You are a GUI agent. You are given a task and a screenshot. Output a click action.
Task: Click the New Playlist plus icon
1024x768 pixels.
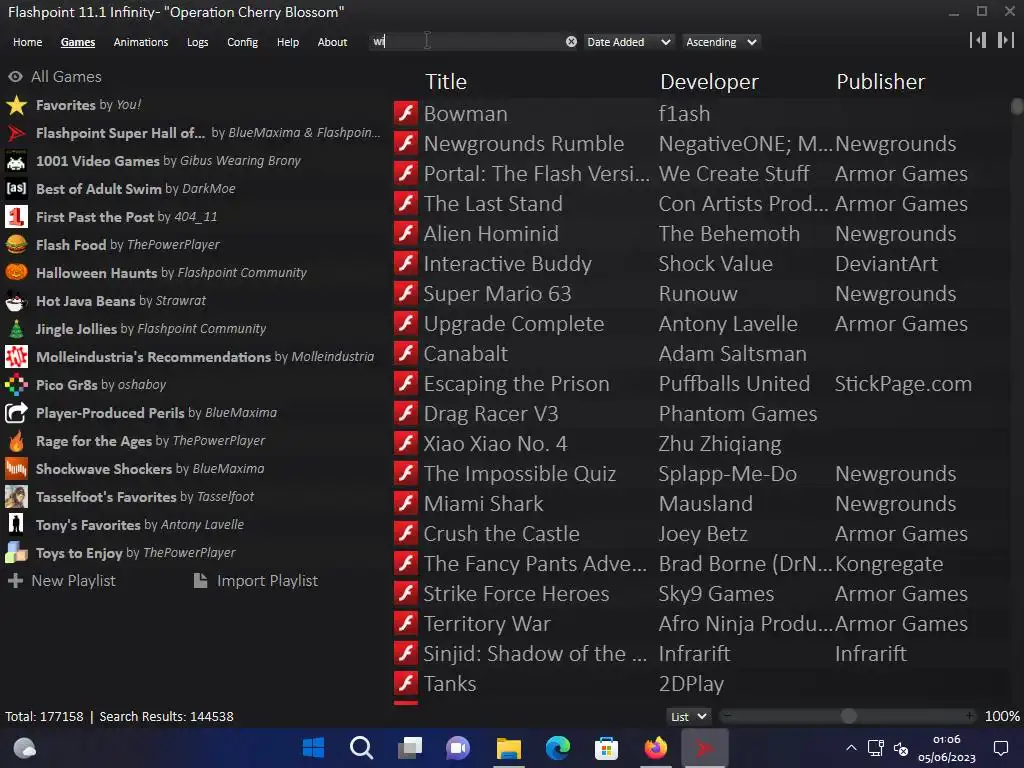[16, 581]
